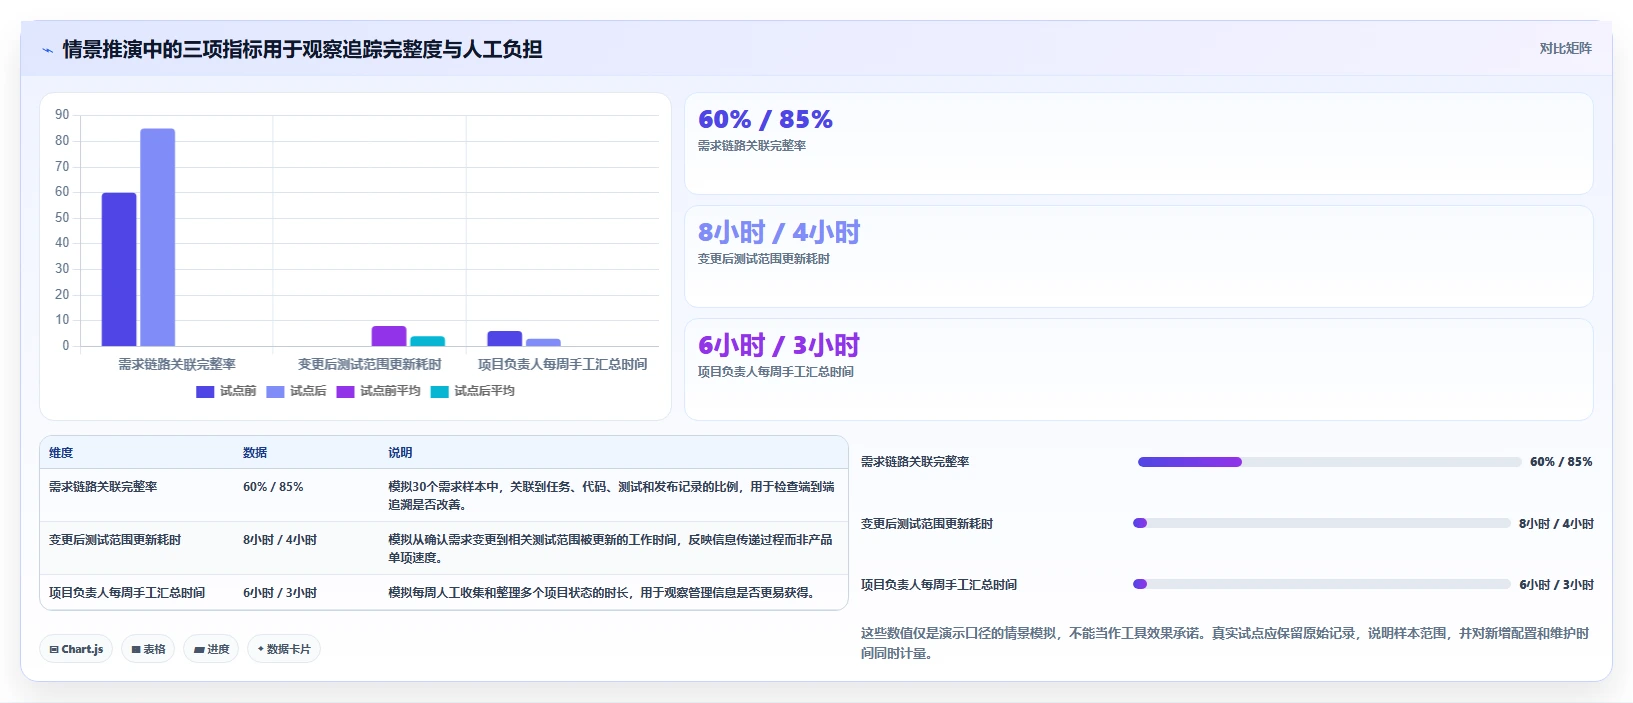Click 项目负责人每周手工汇总时间 caption under the 6小时 card

(776, 372)
